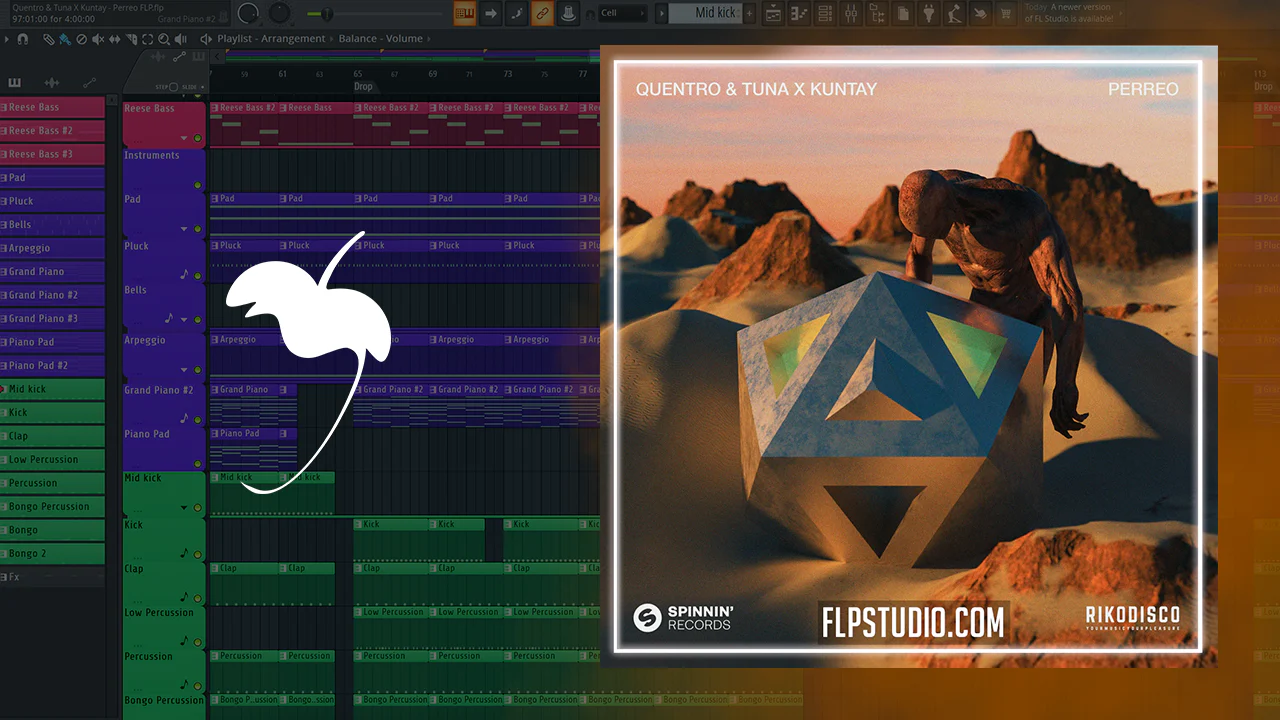This screenshot has height=720, width=1280.
Task: Collapse the Pad track group arrow
Action: click(184, 229)
